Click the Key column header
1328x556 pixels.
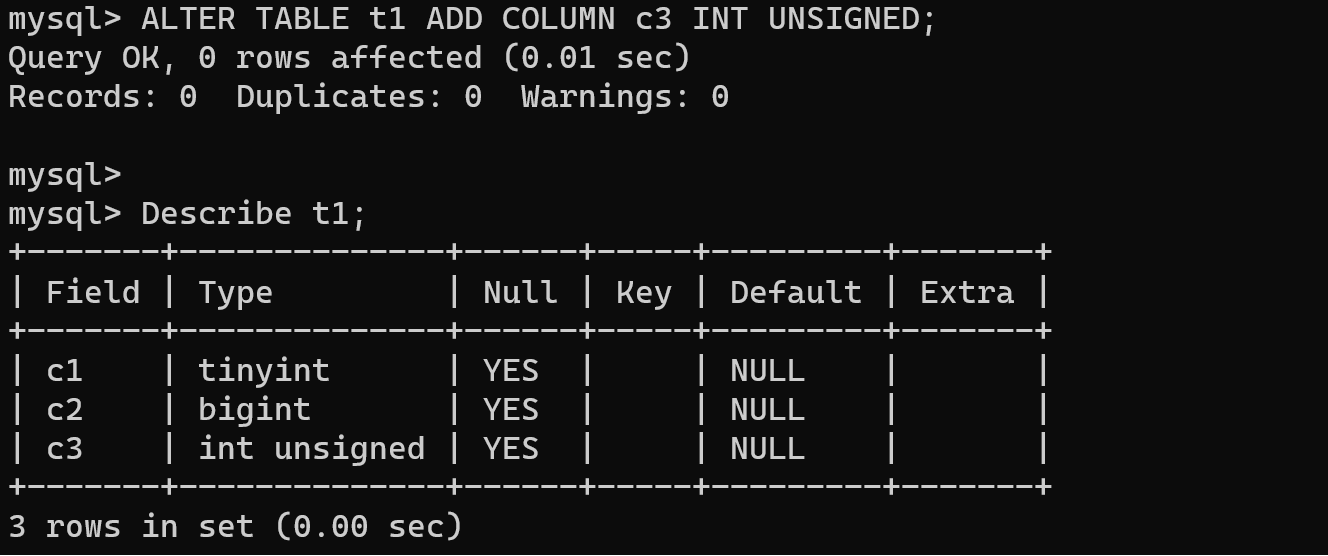(643, 293)
